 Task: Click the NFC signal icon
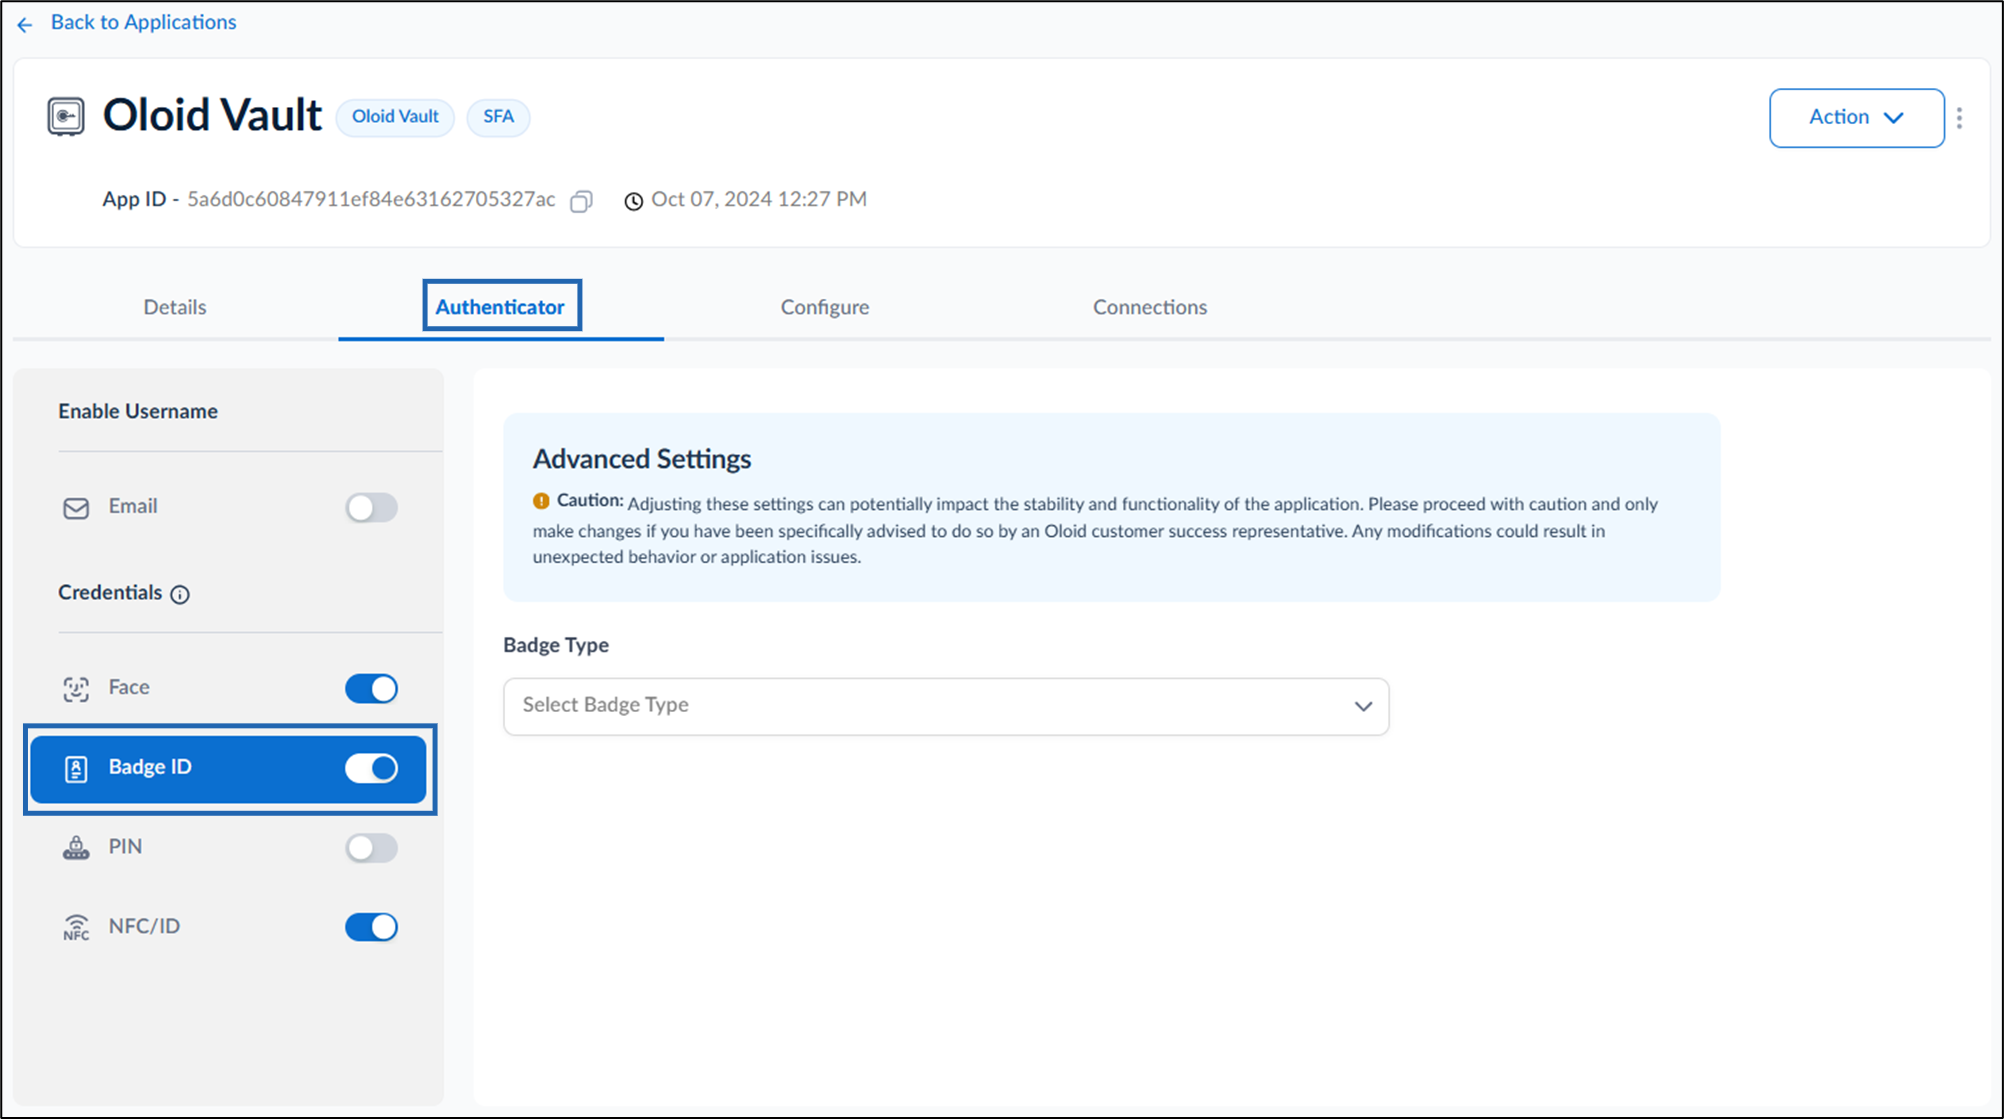tap(76, 927)
